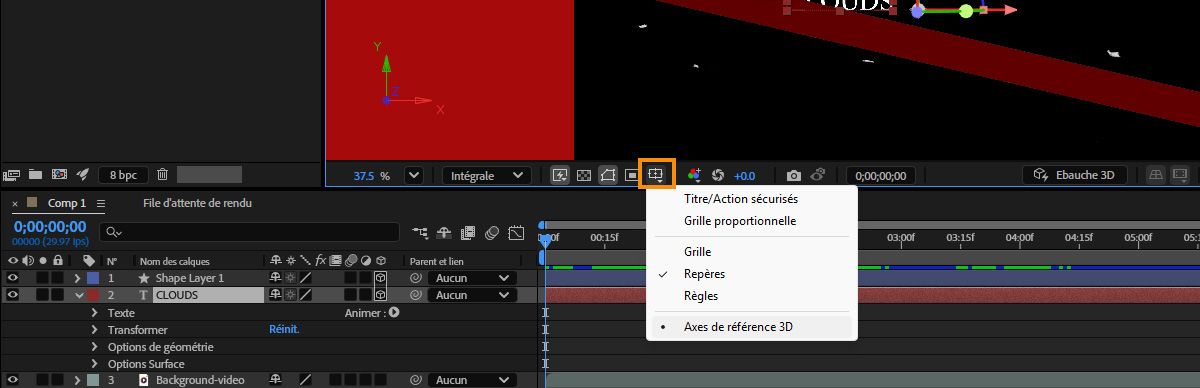The width and height of the screenshot is (1200, 388).
Task: Take a snapshot with the camera icon
Action: point(793,175)
